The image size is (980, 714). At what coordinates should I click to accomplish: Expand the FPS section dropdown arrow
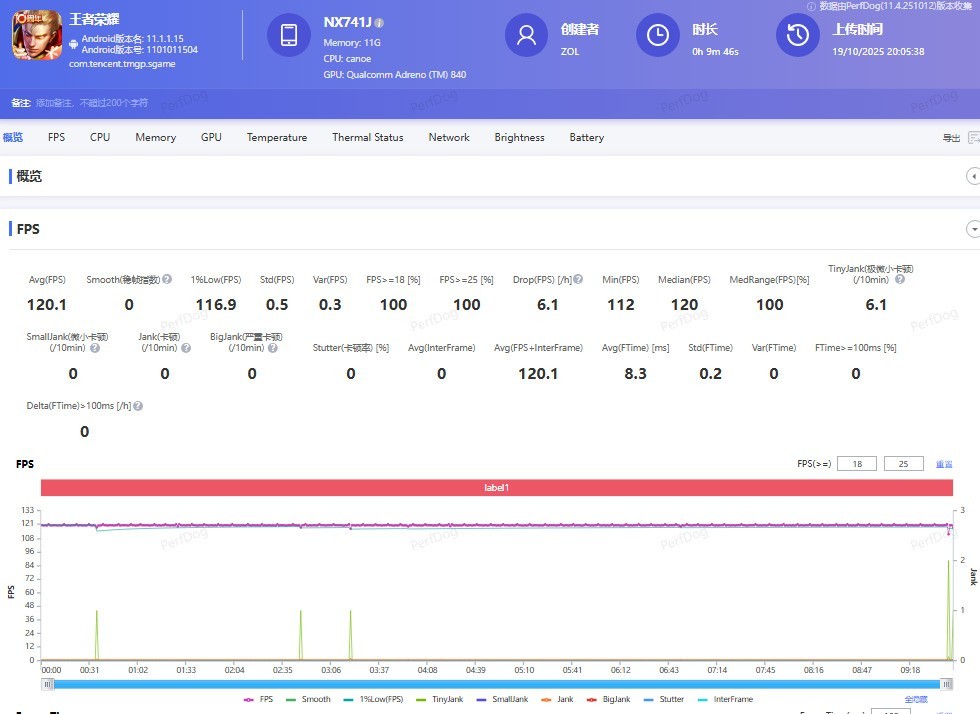pos(972,229)
